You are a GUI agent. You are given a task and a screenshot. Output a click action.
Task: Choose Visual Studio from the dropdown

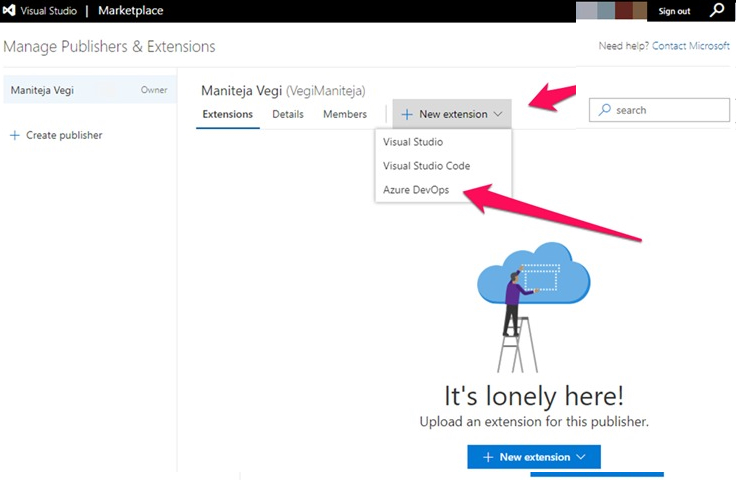coord(413,142)
